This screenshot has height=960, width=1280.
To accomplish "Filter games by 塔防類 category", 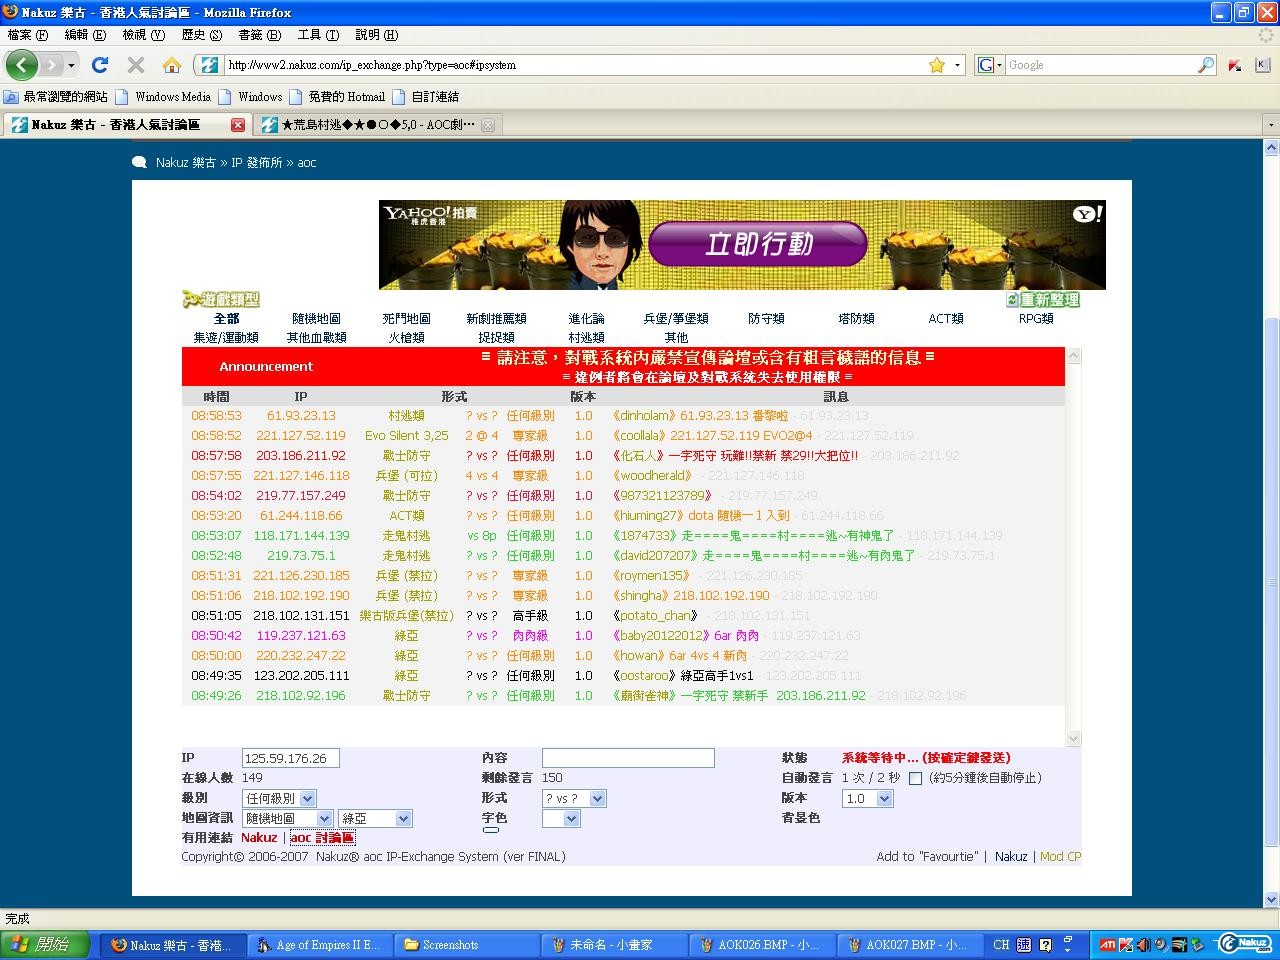I will [x=856, y=318].
